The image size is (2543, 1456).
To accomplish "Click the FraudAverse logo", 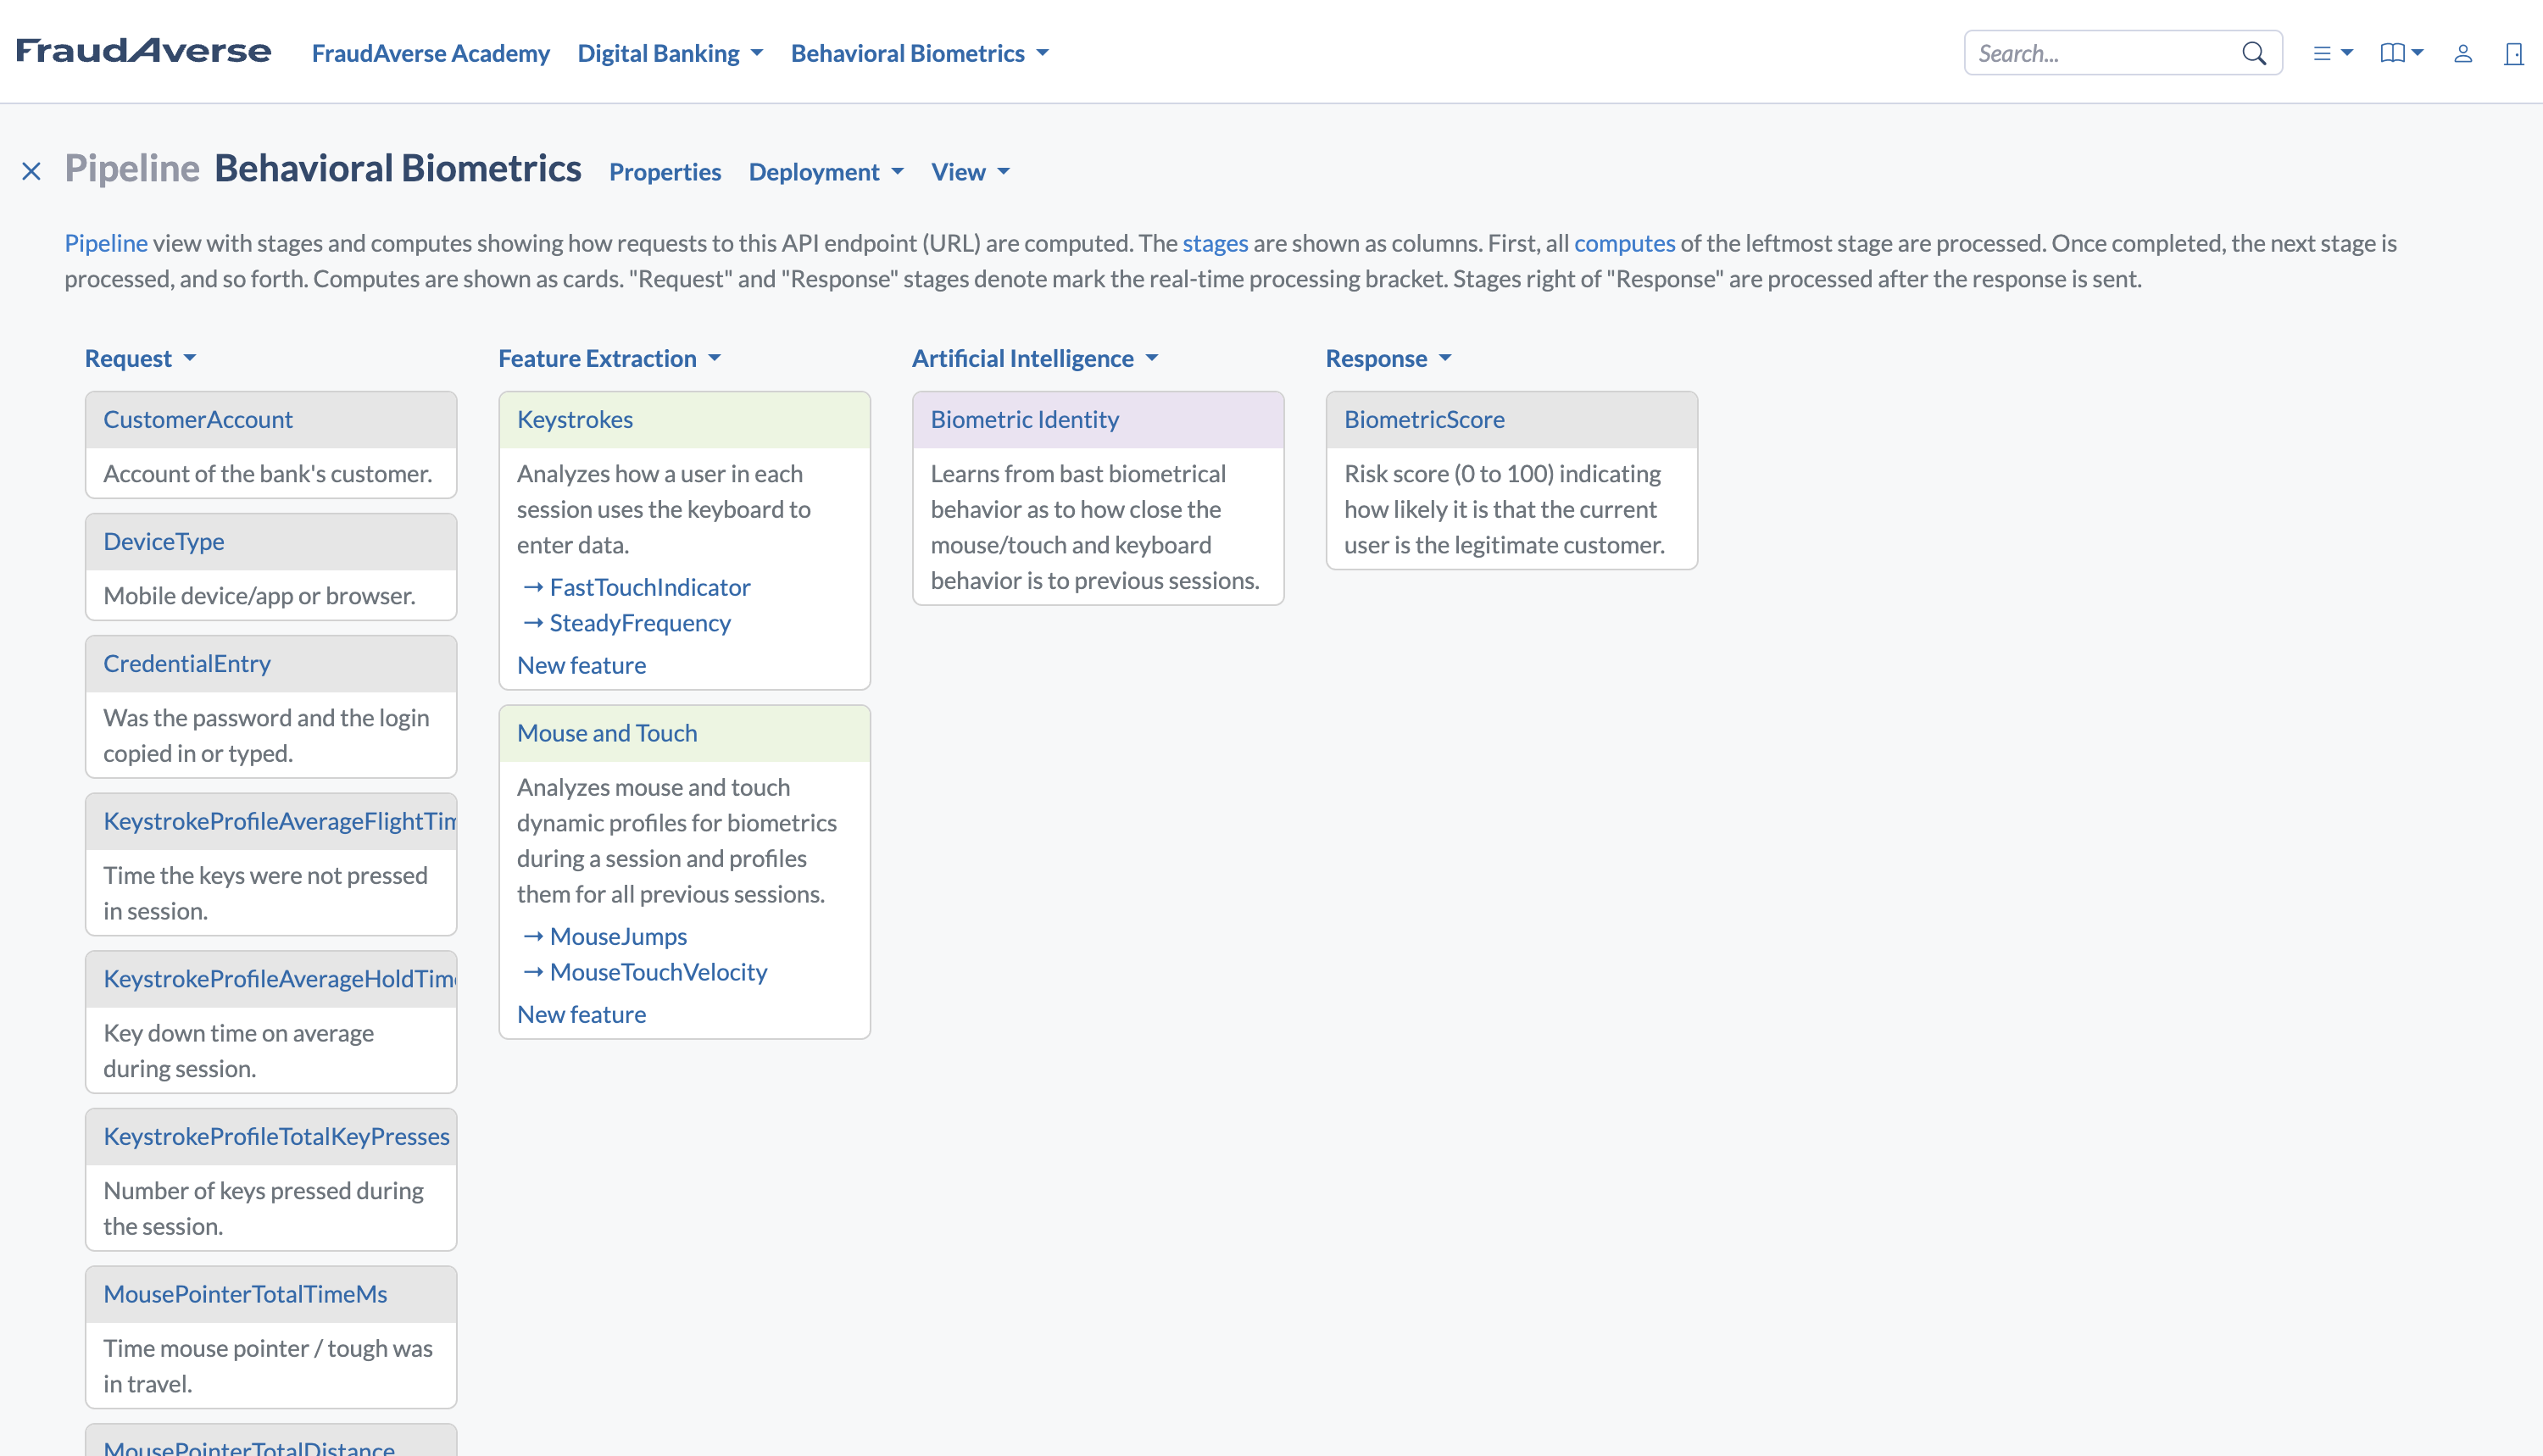I will 143,52.
